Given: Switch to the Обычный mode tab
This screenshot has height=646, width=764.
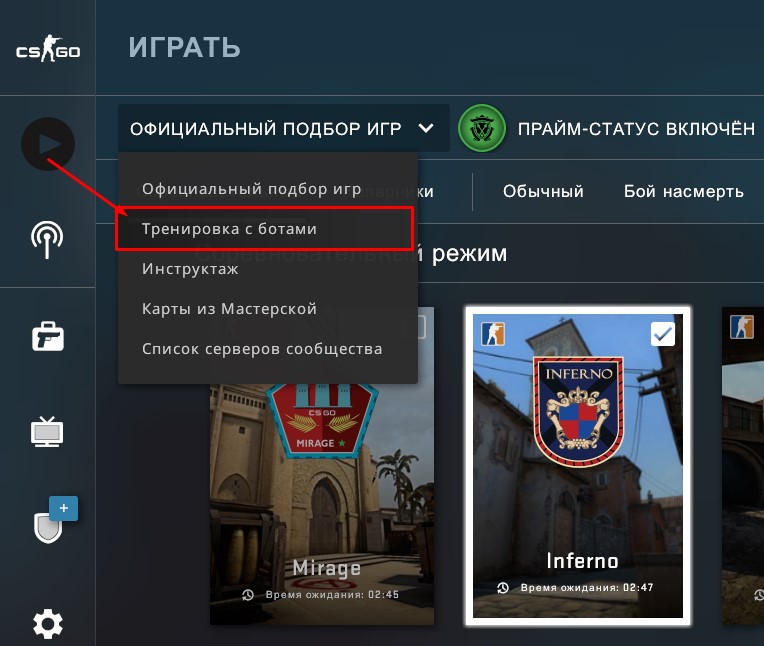Looking at the screenshot, I should (543, 191).
